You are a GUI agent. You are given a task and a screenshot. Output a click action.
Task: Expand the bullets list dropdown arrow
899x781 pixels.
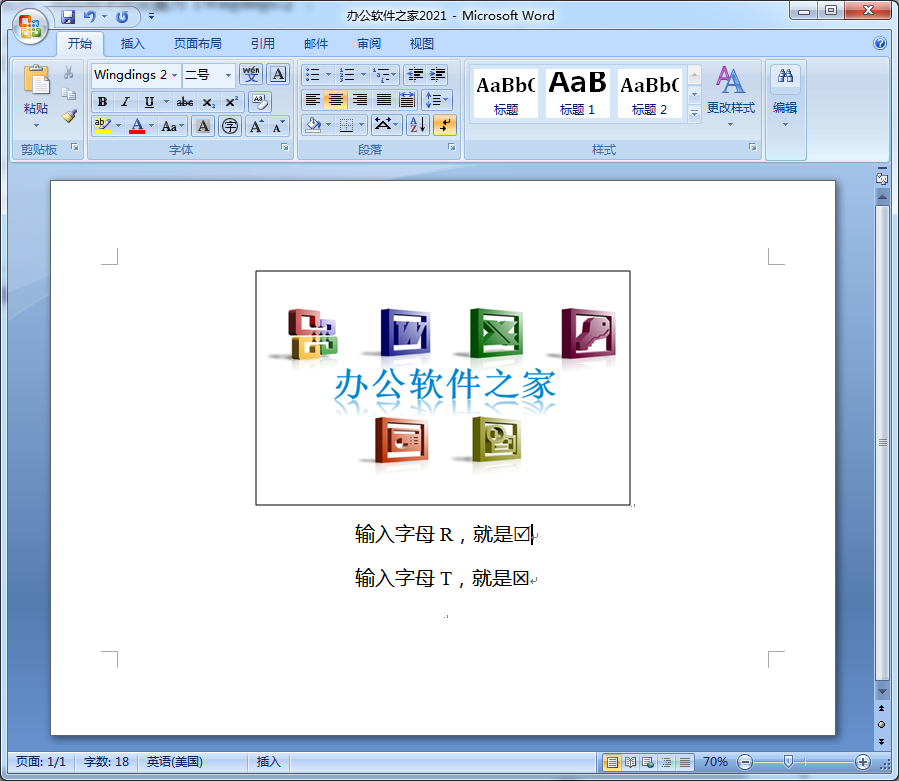tap(329, 75)
